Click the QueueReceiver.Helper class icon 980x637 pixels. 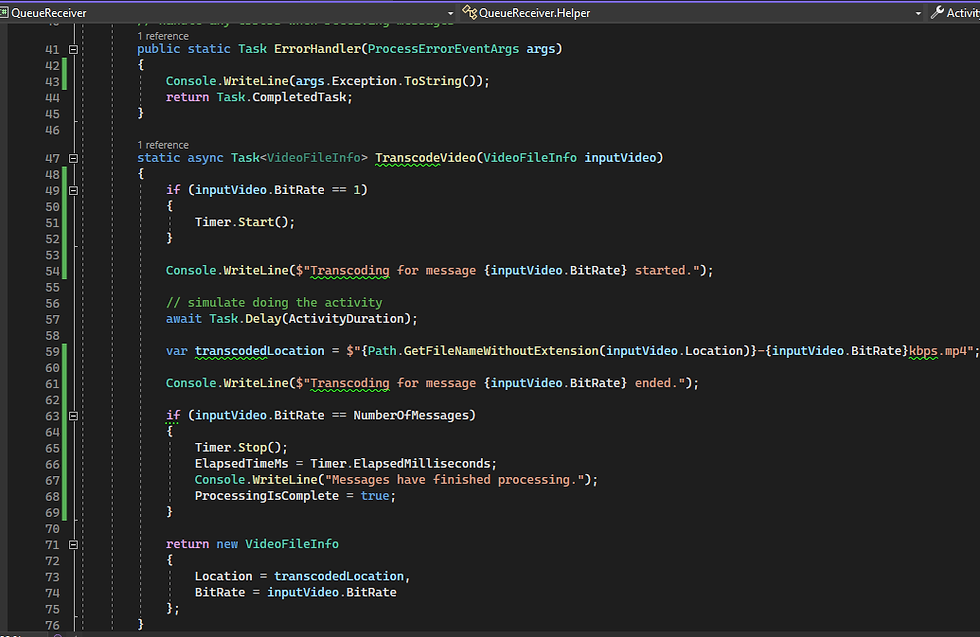click(x=469, y=12)
